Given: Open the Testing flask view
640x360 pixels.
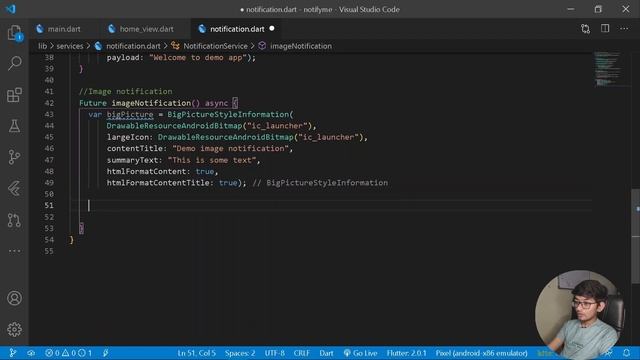Looking at the screenshot, I should 14,126.
